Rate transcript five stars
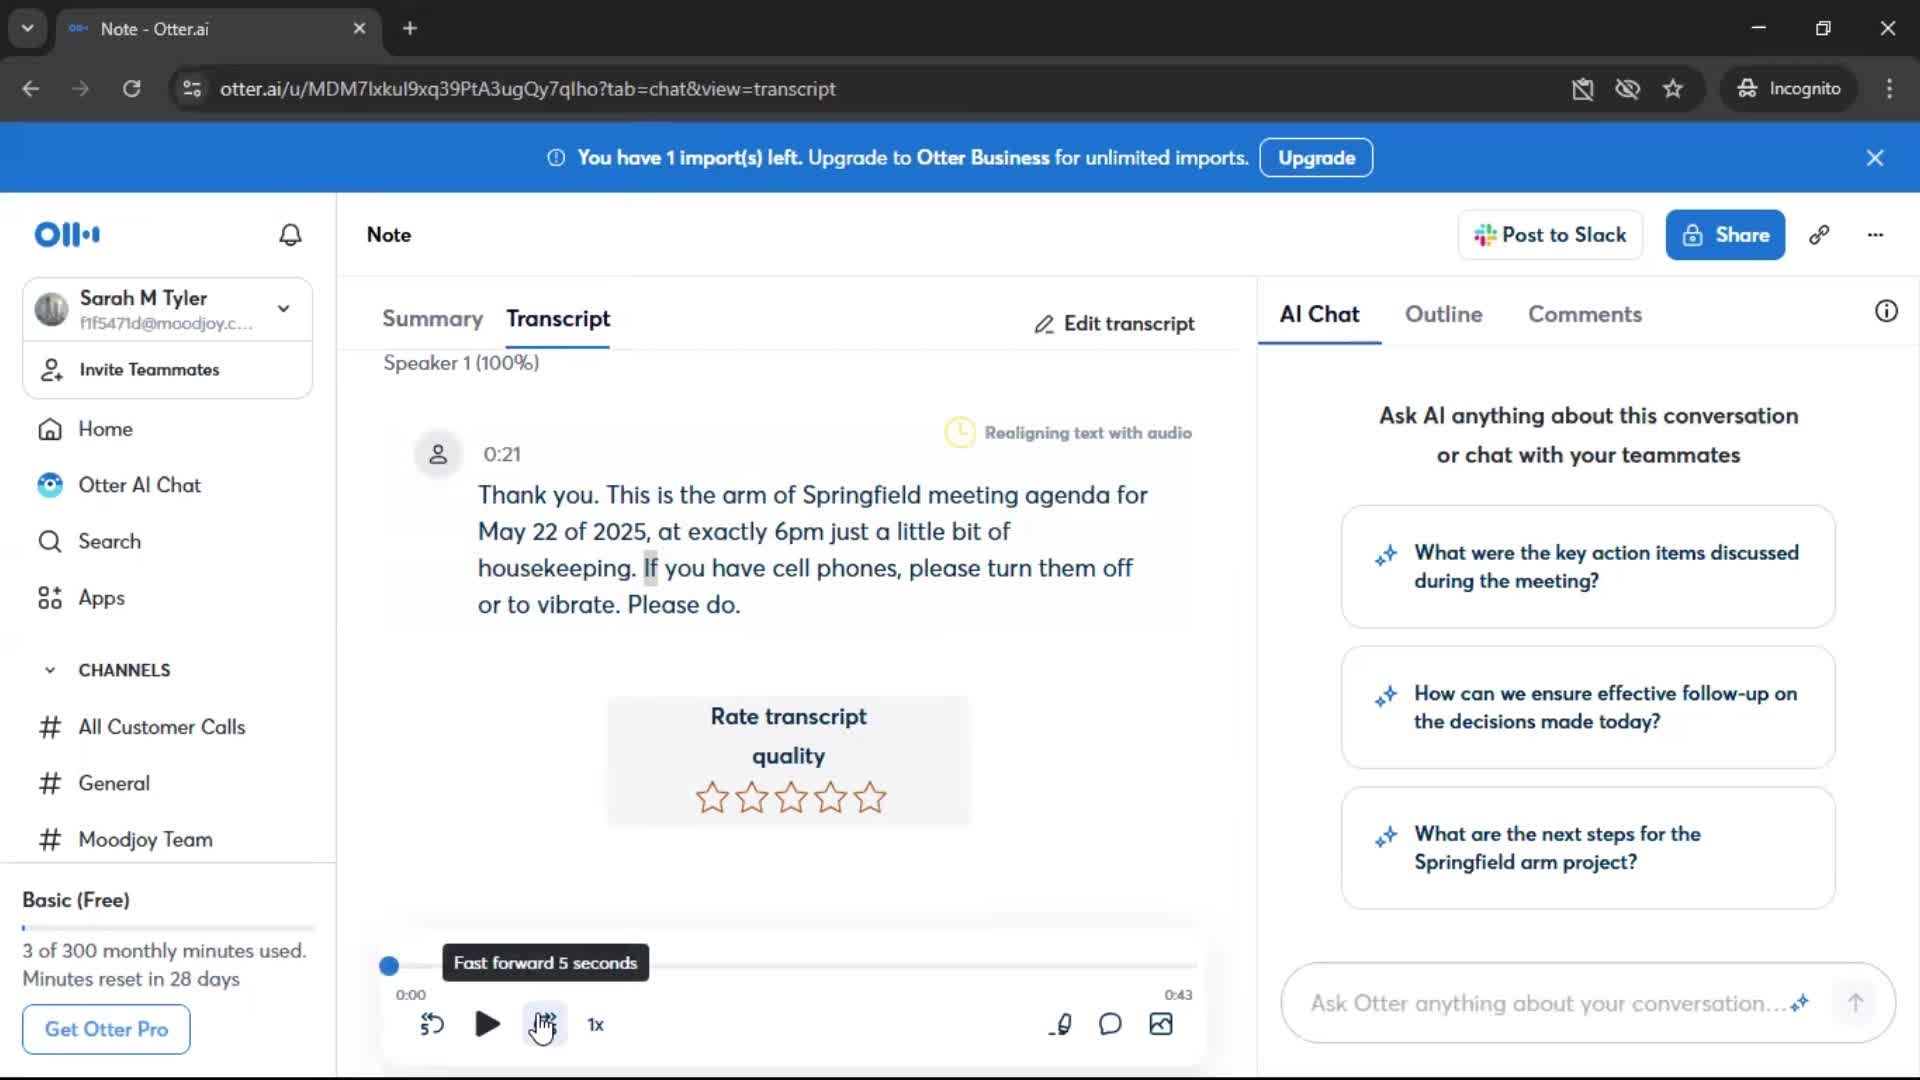This screenshot has width=1920, height=1080. pos(870,798)
